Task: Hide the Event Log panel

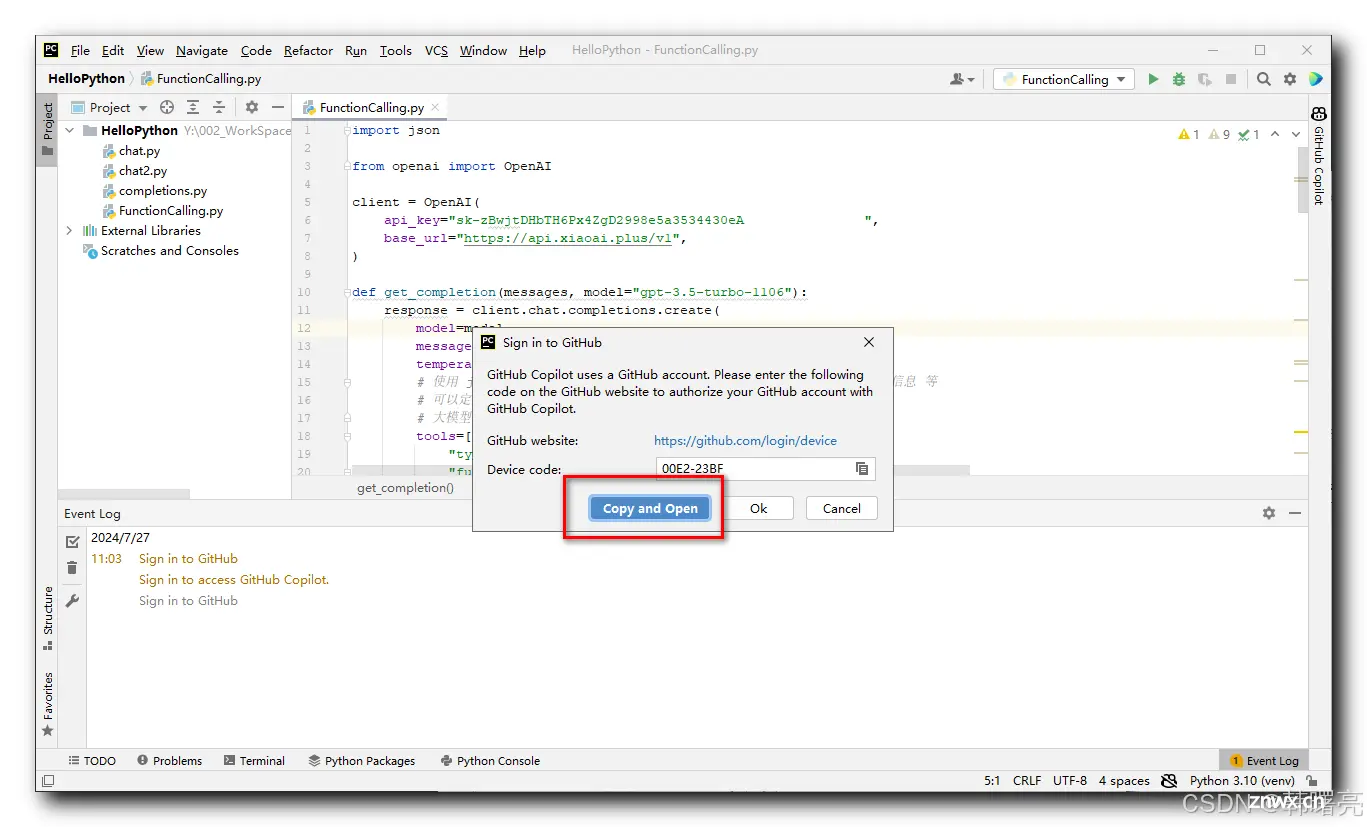Action: tap(1295, 513)
